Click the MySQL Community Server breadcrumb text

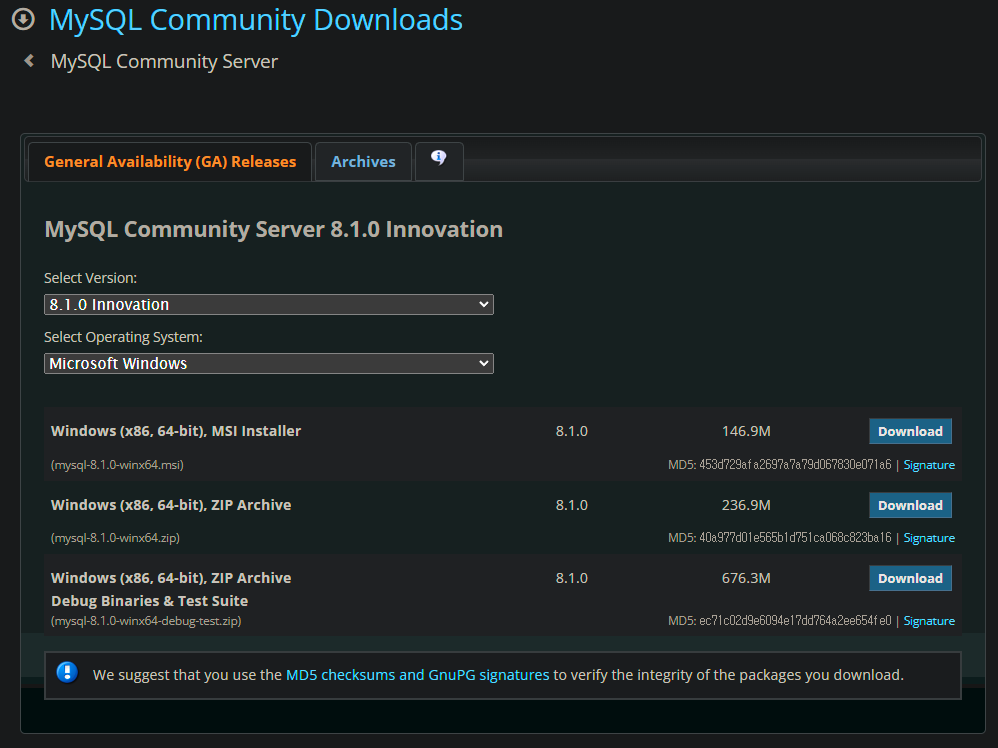point(164,61)
